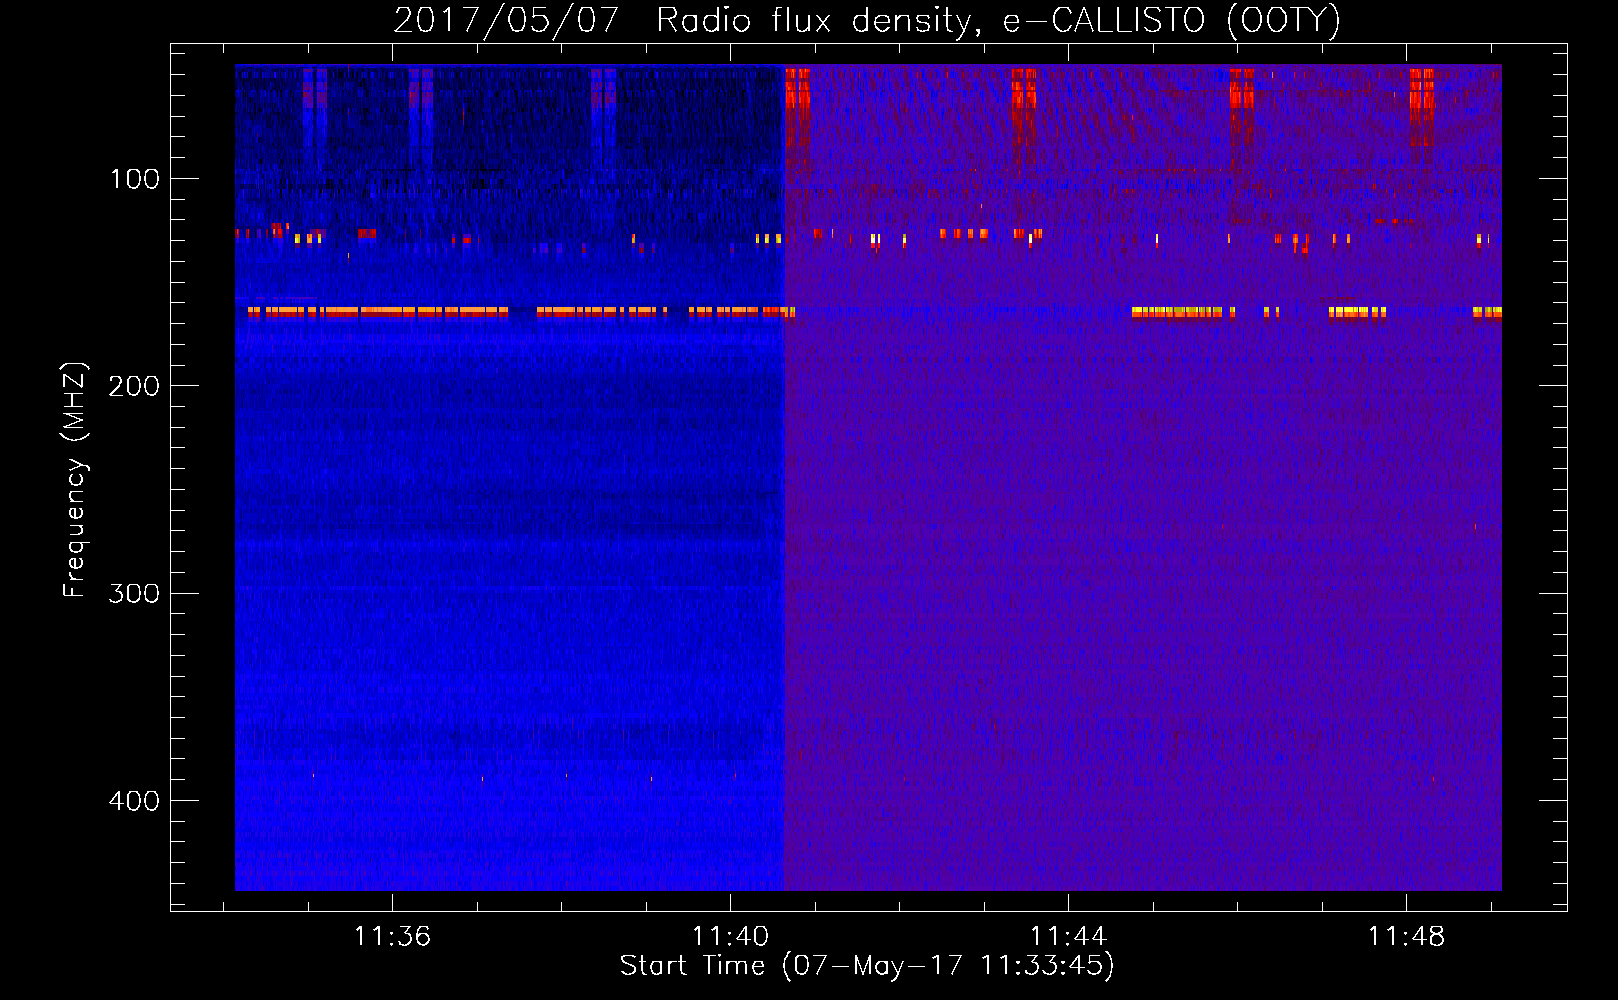1618x1000 pixels.
Task: Click the 100 frequency tick label
Action: [x=135, y=179]
